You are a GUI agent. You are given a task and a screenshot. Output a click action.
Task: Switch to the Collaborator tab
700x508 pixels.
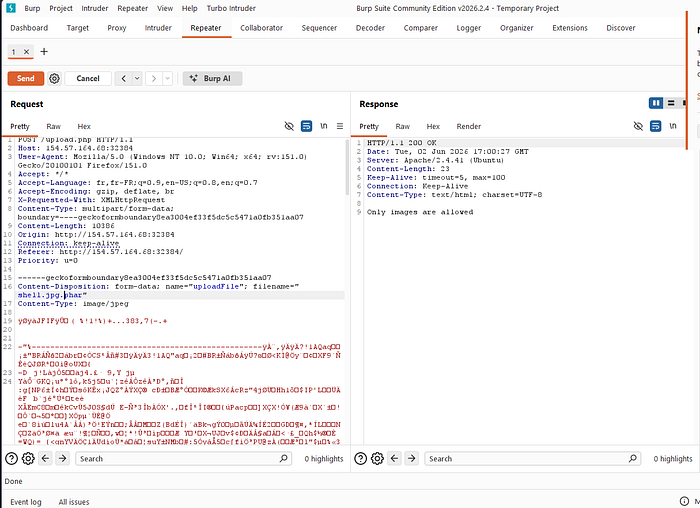pos(262,28)
